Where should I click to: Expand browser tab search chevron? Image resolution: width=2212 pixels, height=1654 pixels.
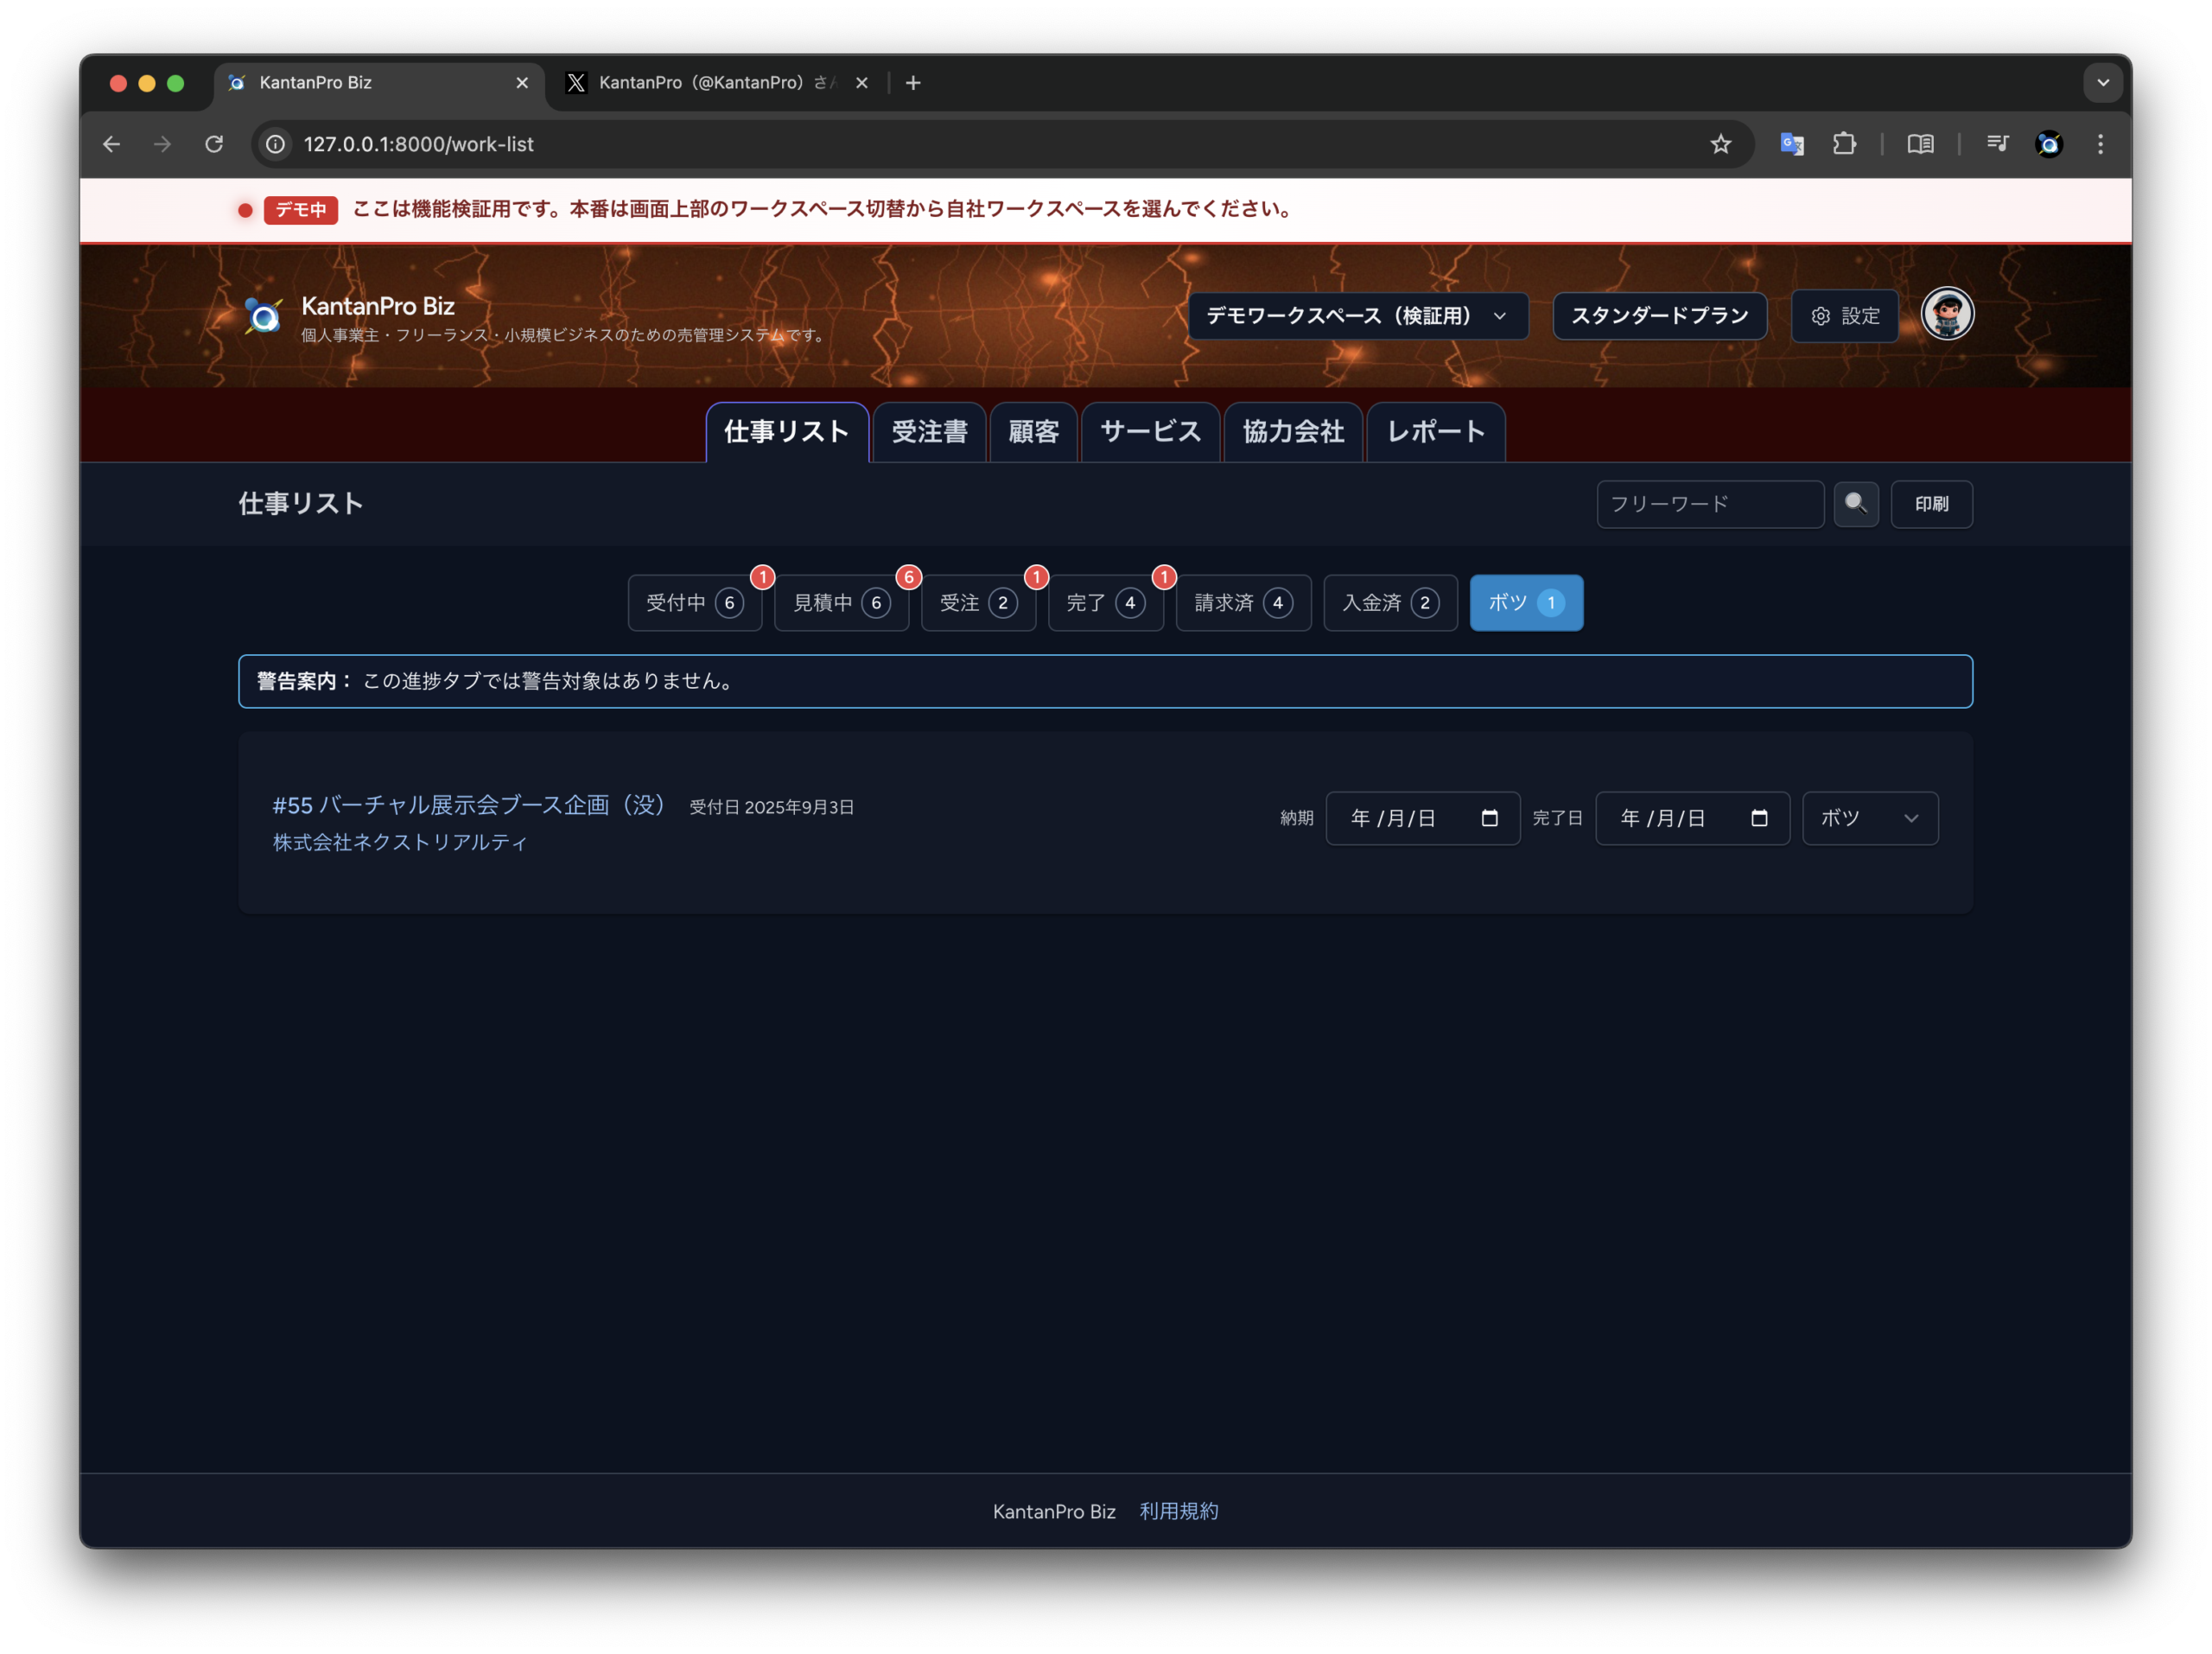pos(2102,83)
